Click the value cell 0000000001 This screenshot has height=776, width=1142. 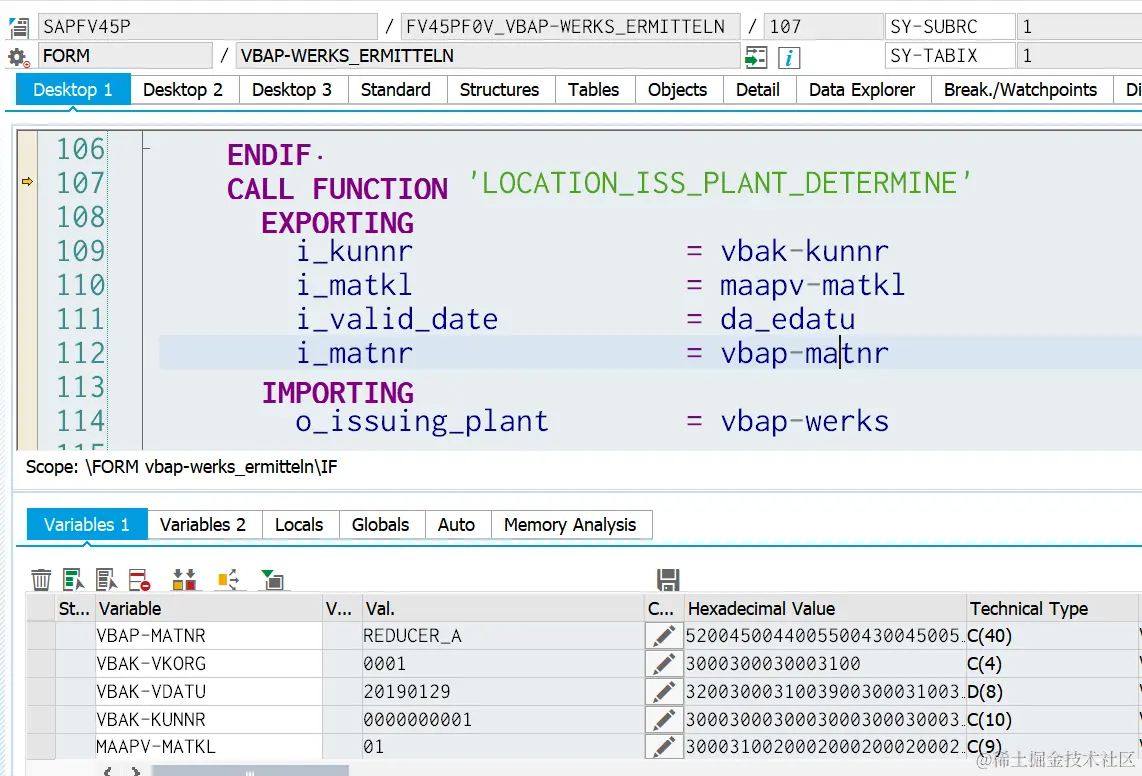coord(503,720)
